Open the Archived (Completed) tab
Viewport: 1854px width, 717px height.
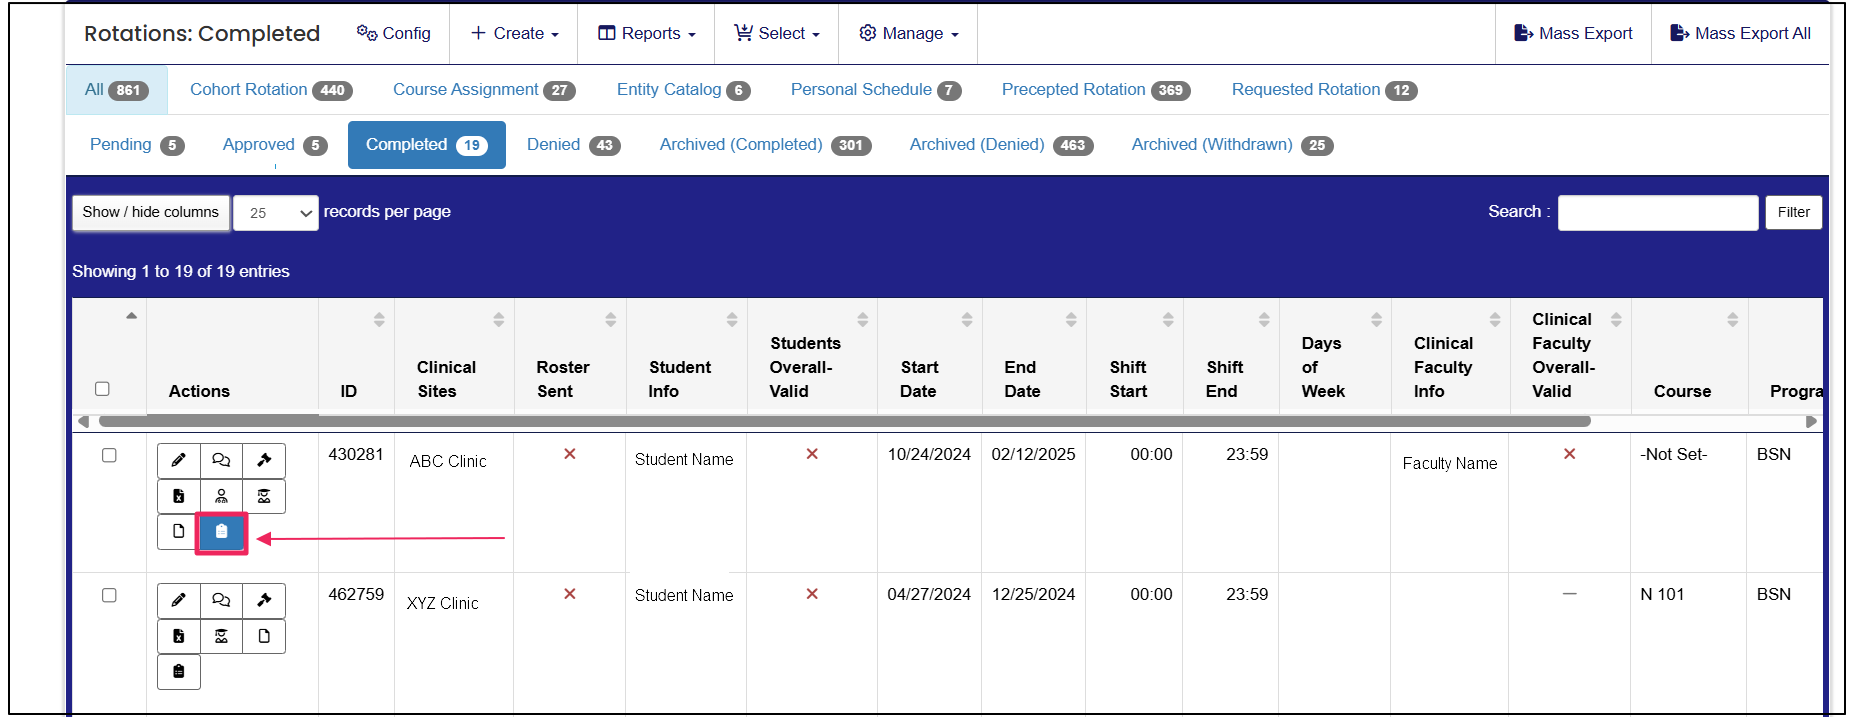[x=765, y=145]
